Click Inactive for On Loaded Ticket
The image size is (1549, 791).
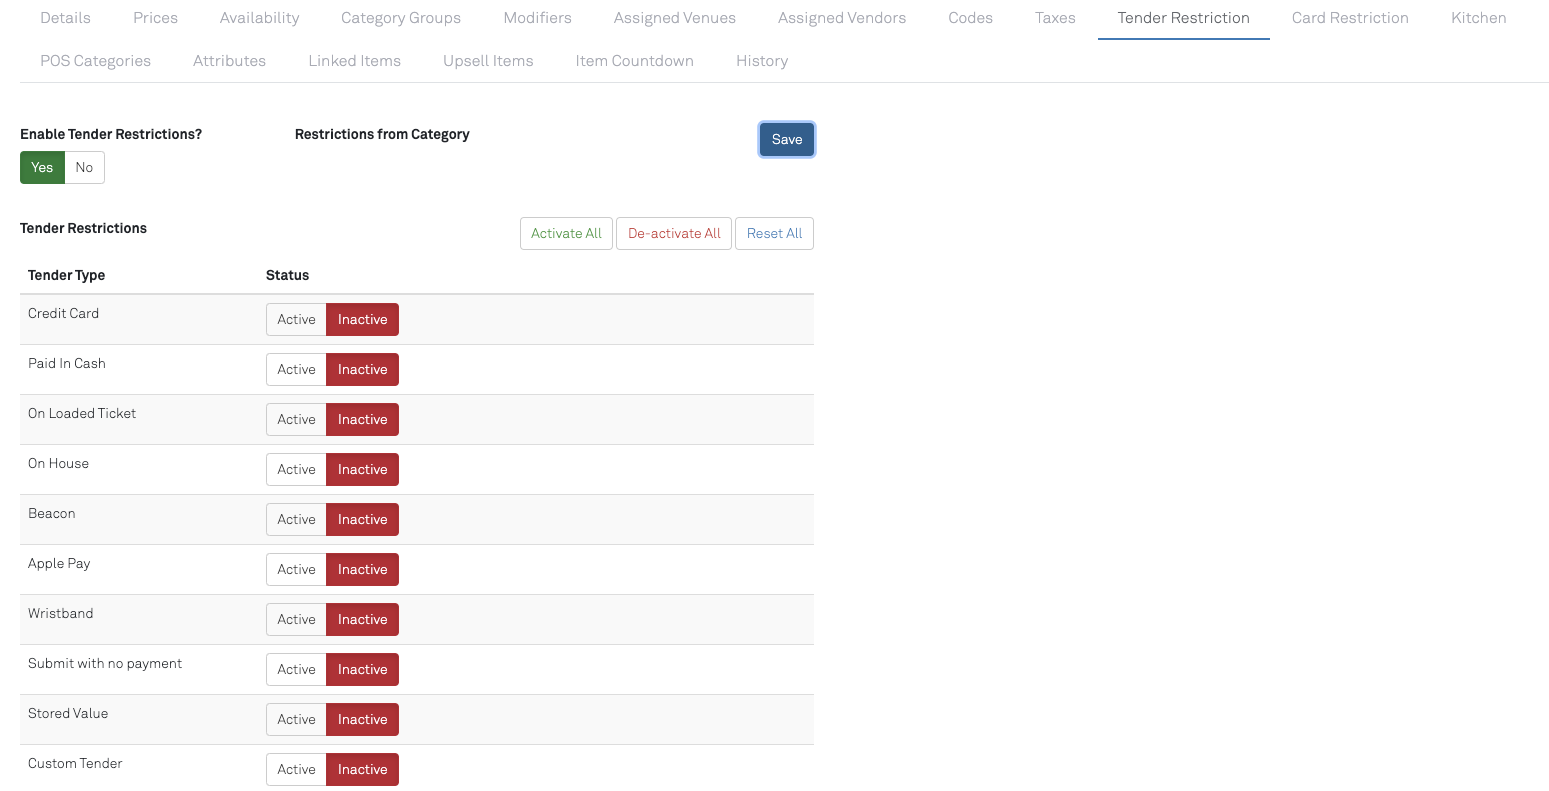362,420
